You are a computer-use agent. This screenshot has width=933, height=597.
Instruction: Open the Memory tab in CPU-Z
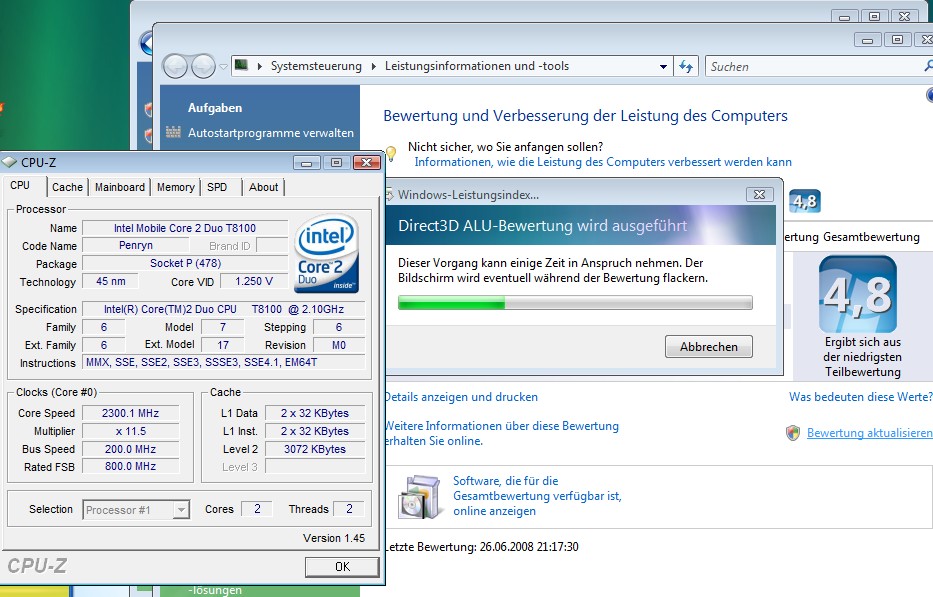pyautogui.click(x=176, y=187)
